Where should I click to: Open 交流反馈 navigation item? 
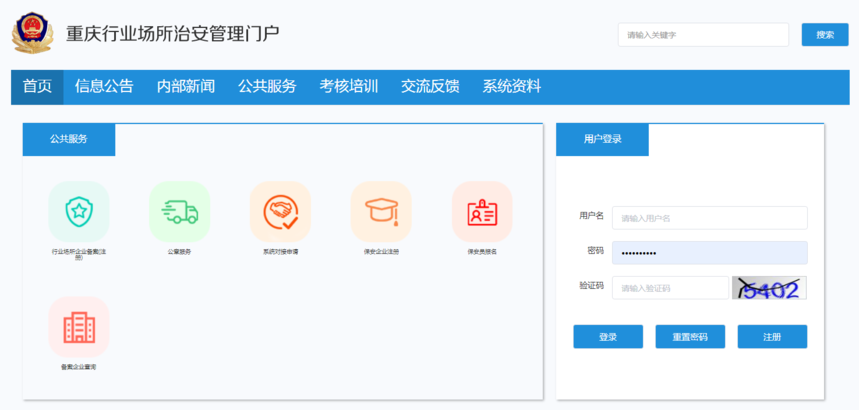click(430, 87)
